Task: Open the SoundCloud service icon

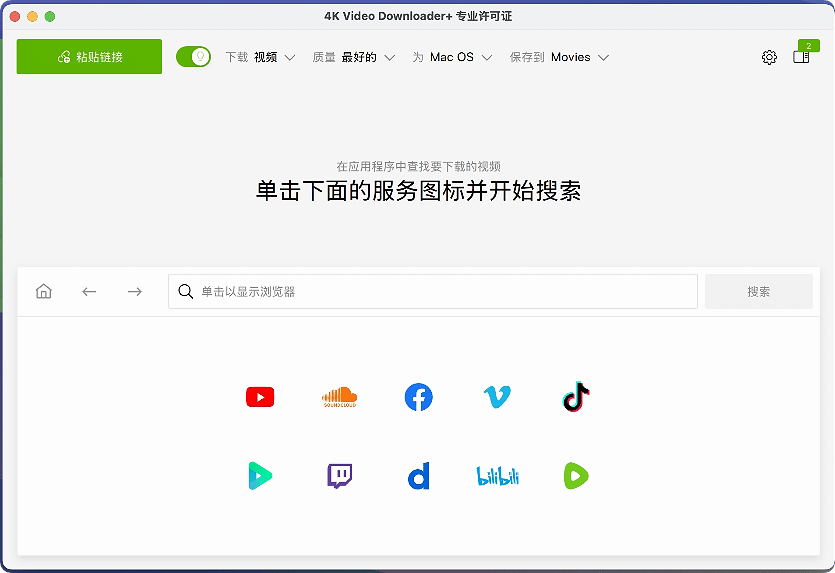Action: [339, 397]
